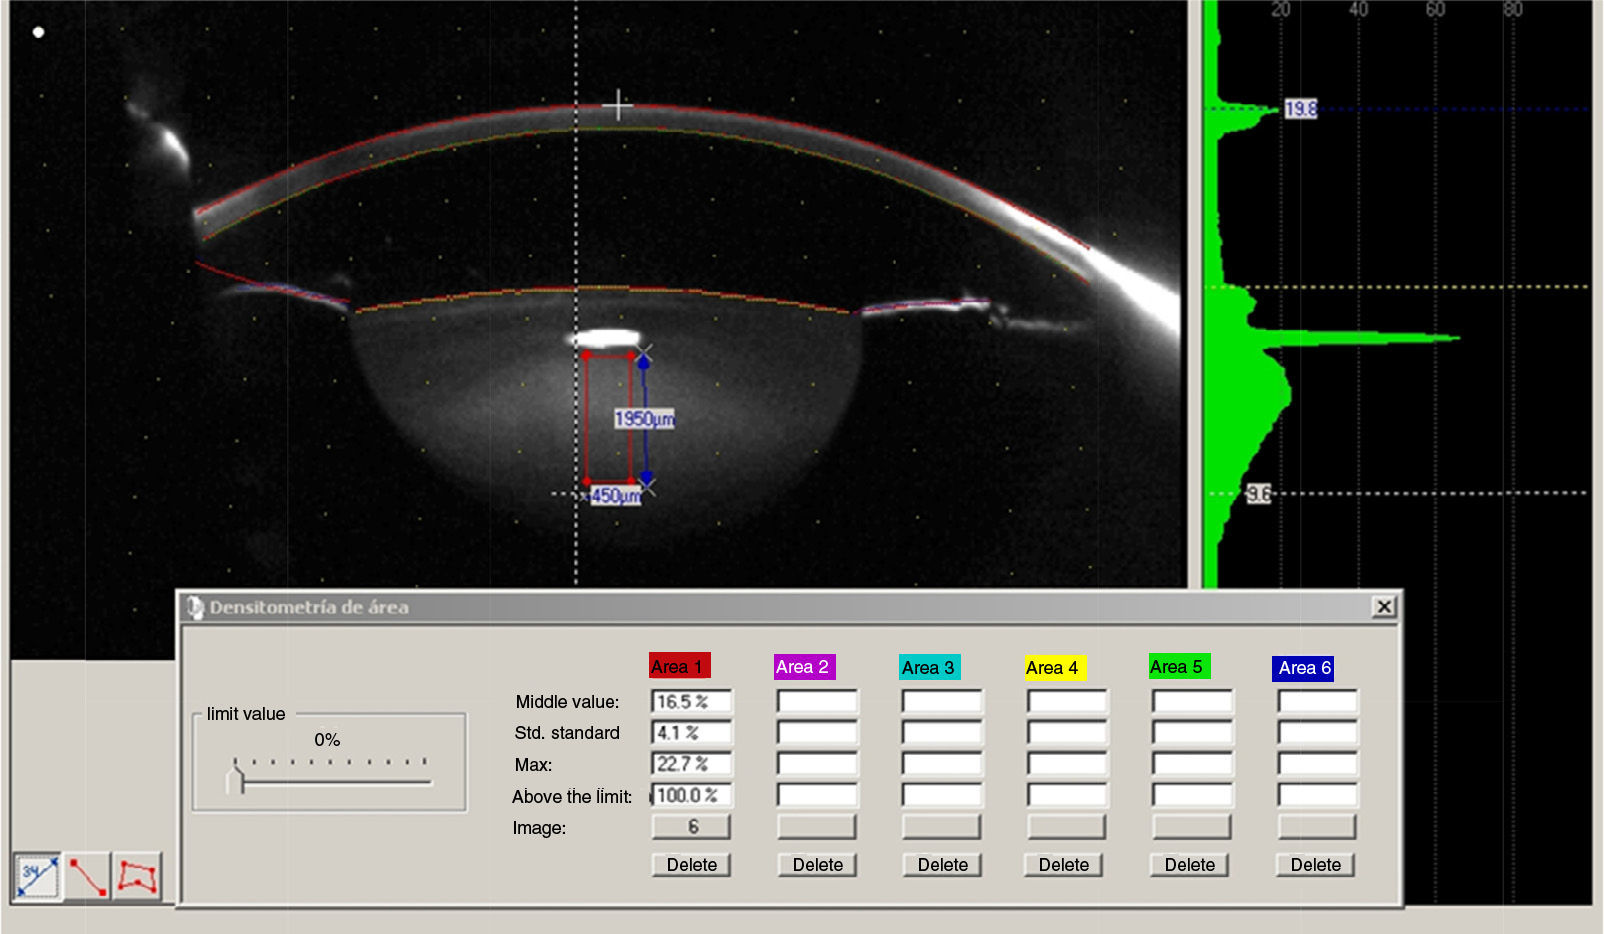Delete the Area 1 measurement

691,865
